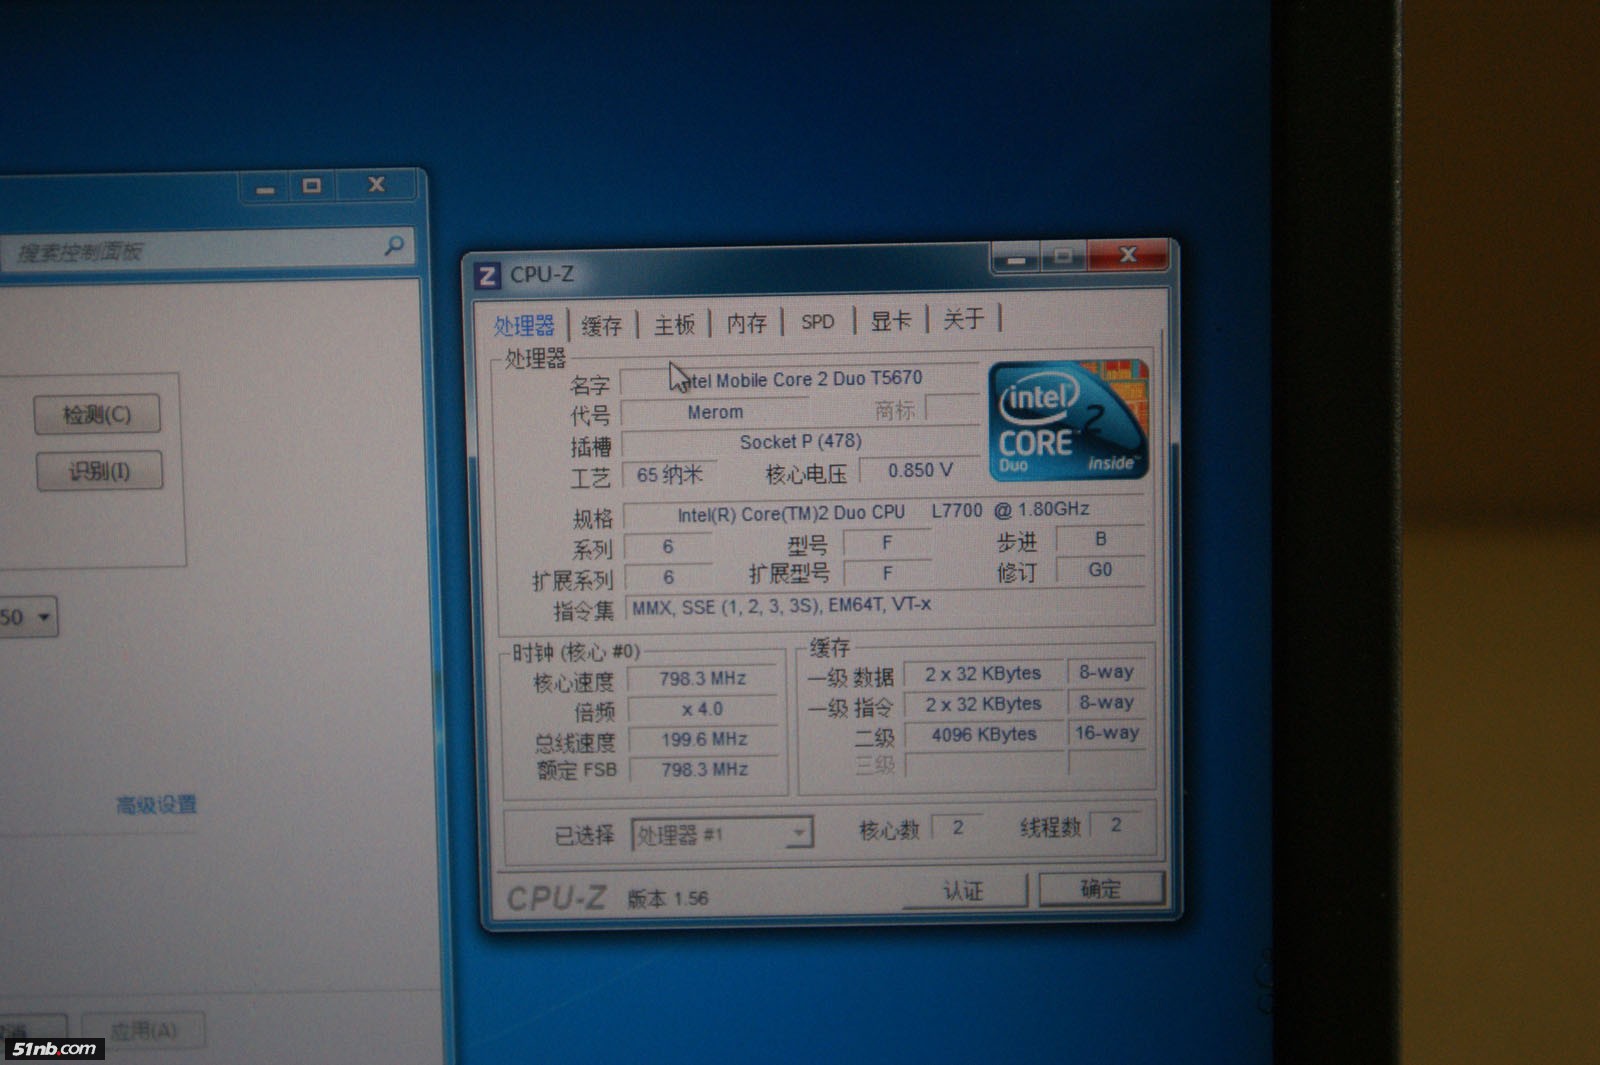Open the 关于 tab
Viewport: 1600px width, 1065px height.
tap(963, 319)
